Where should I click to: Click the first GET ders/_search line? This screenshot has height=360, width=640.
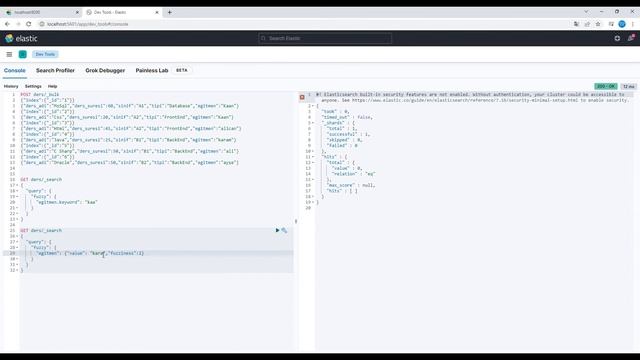[41, 180]
